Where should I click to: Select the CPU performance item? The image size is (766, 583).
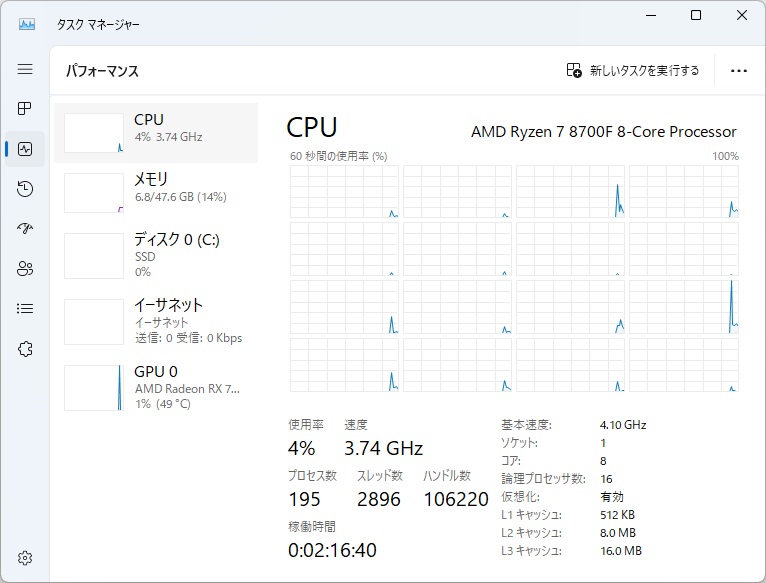pyautogui.click(x=156, y=132)
